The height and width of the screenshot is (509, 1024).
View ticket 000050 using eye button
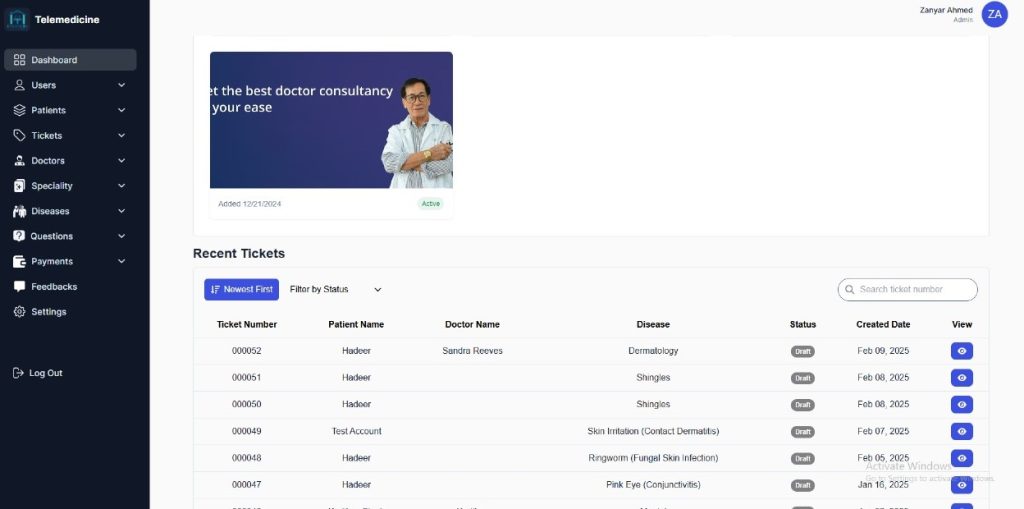tap(961, 405)
